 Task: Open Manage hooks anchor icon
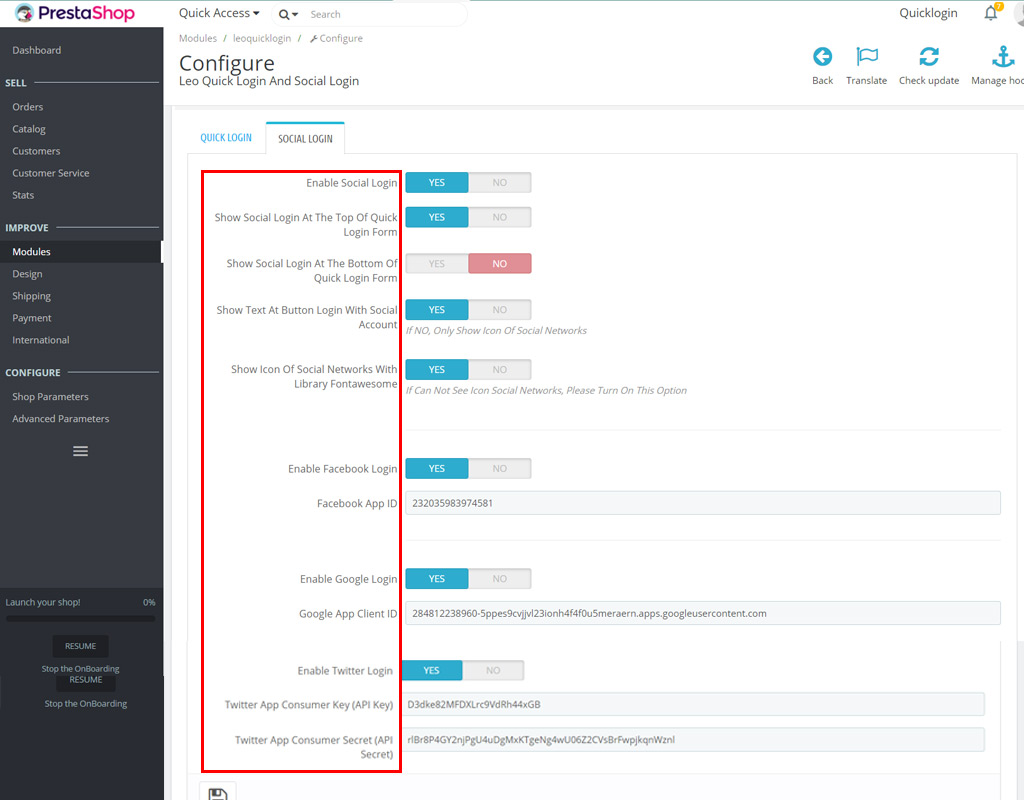(1002, 57)
